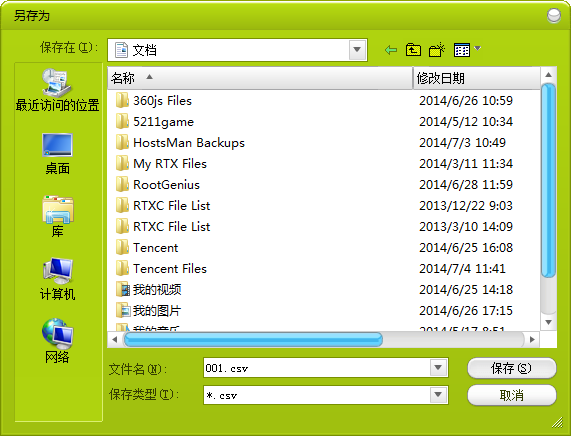
Task: Click date 2014/6/26 10:59
Action: (x=466, y=101)
